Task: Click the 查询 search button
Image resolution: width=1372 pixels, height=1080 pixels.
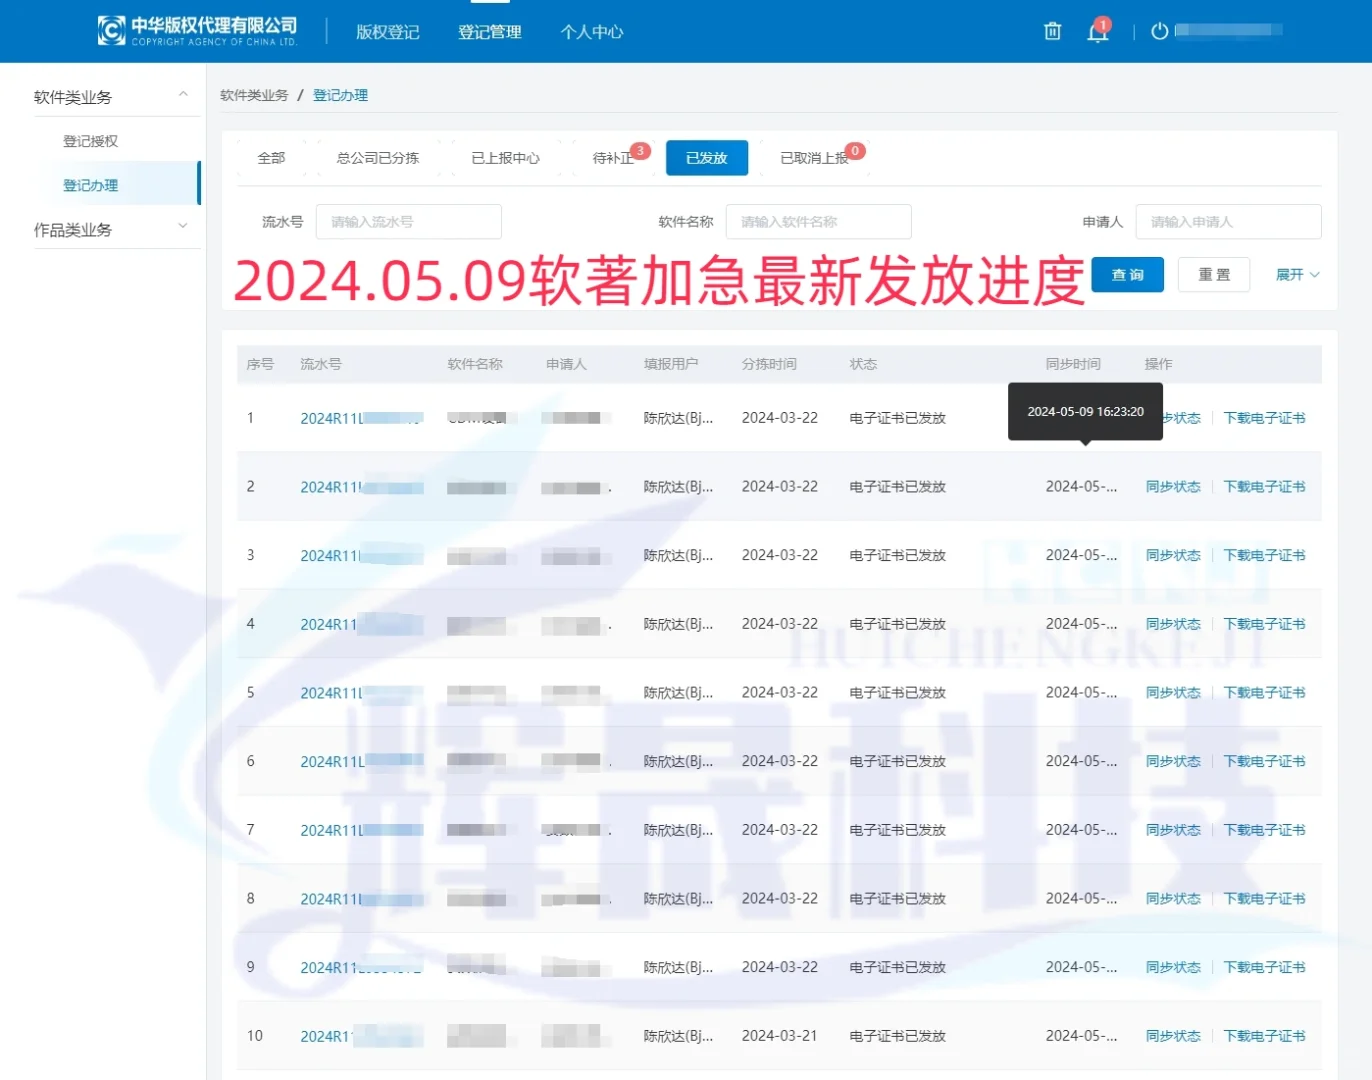Action: click(1127, 274)
